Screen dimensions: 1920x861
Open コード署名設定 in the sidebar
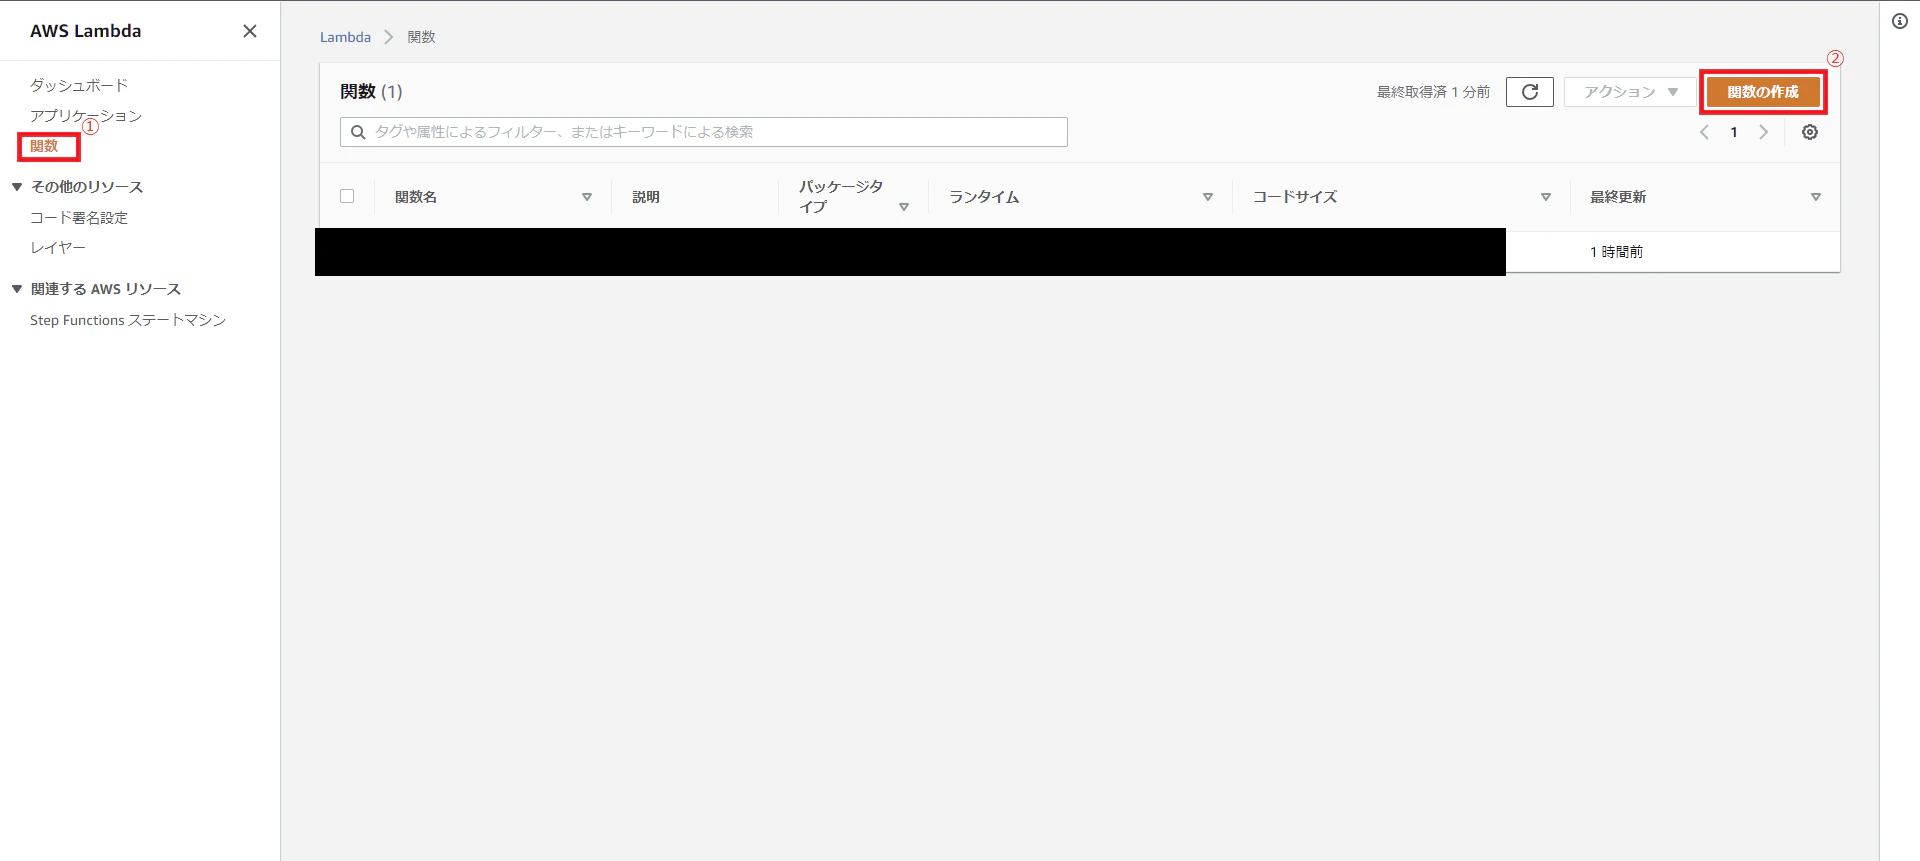pyautogui.click(x=79, y=217)
